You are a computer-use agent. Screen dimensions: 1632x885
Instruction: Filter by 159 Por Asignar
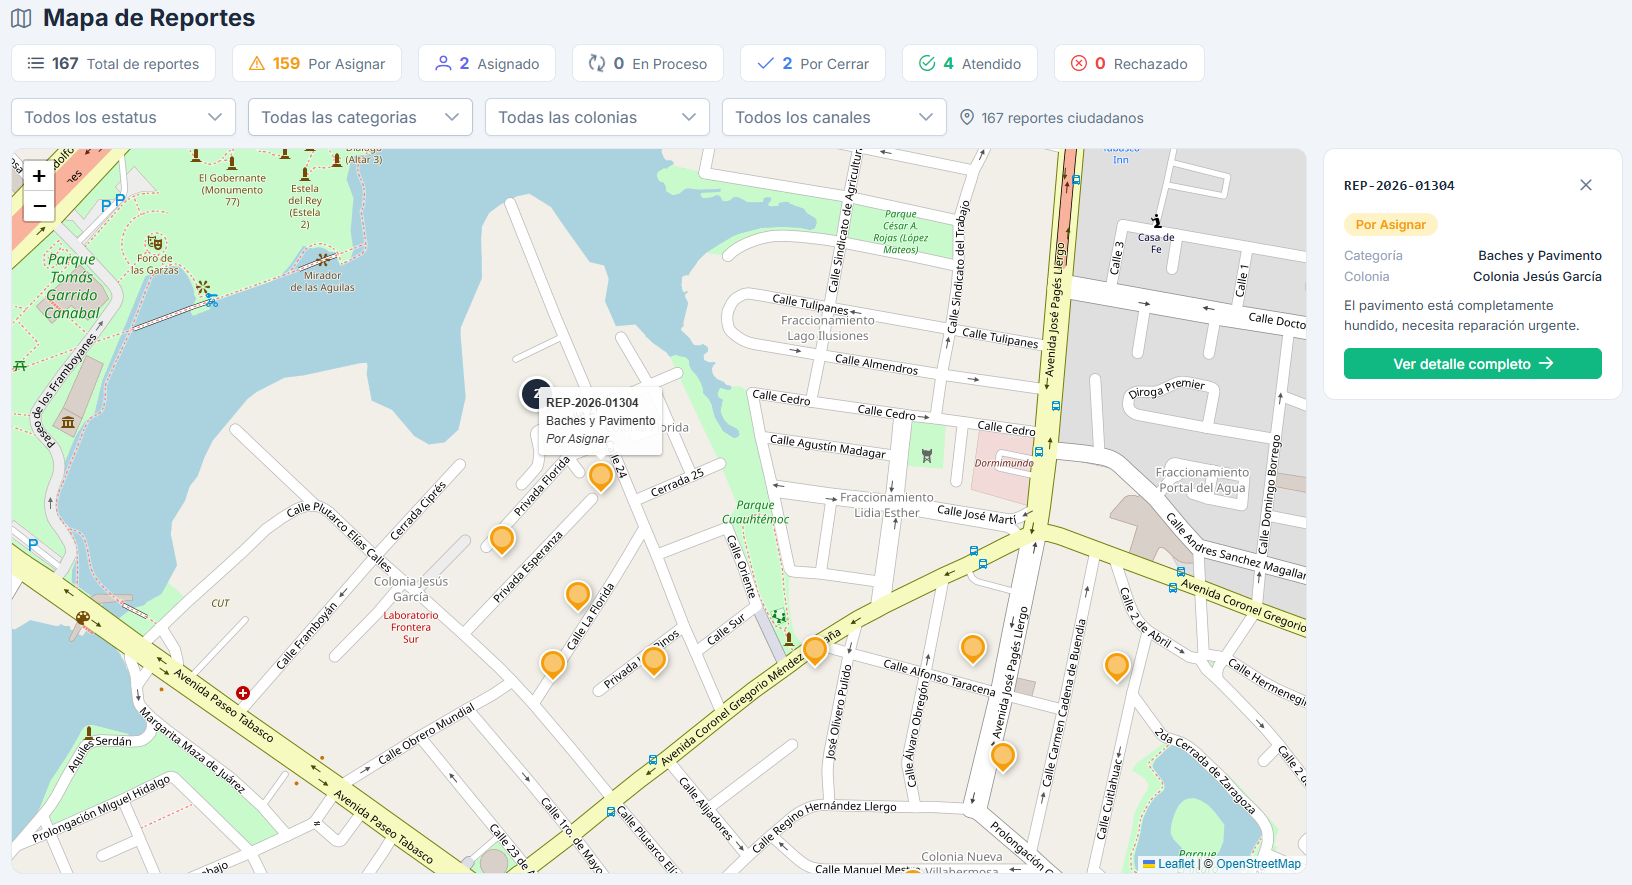pyautogui.click(x=317, y=63)
